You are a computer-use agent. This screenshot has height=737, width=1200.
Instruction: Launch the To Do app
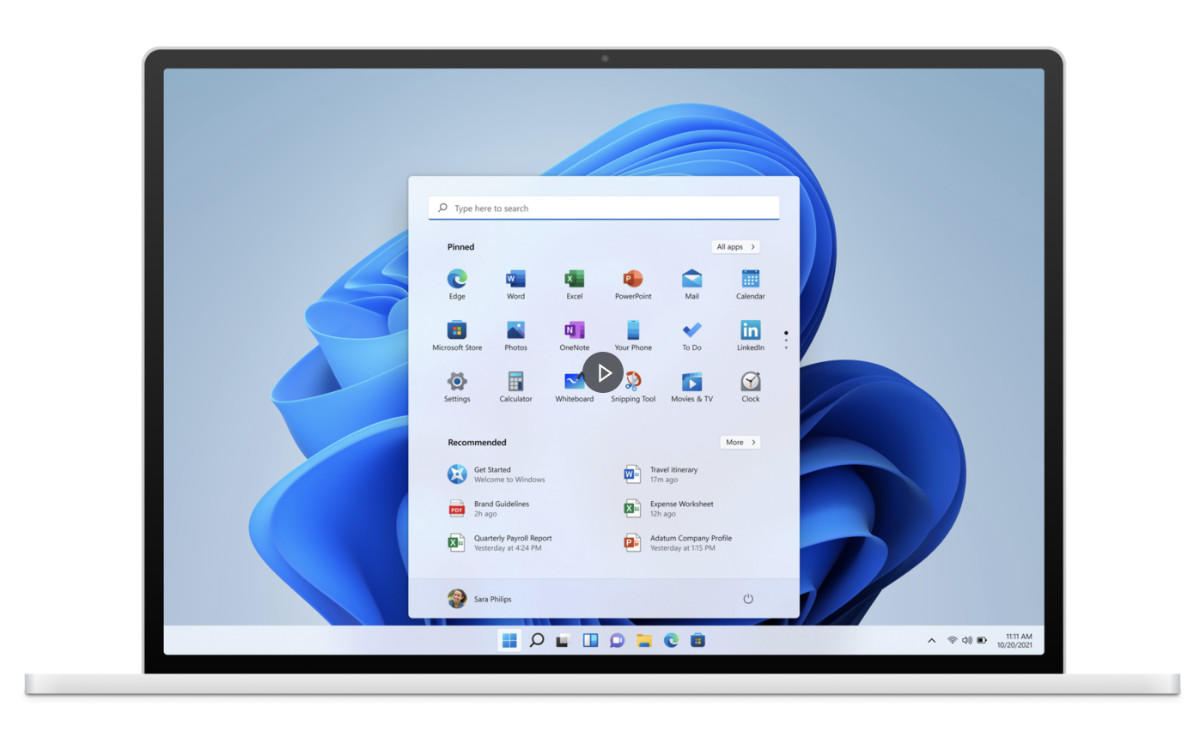(692, 335)
